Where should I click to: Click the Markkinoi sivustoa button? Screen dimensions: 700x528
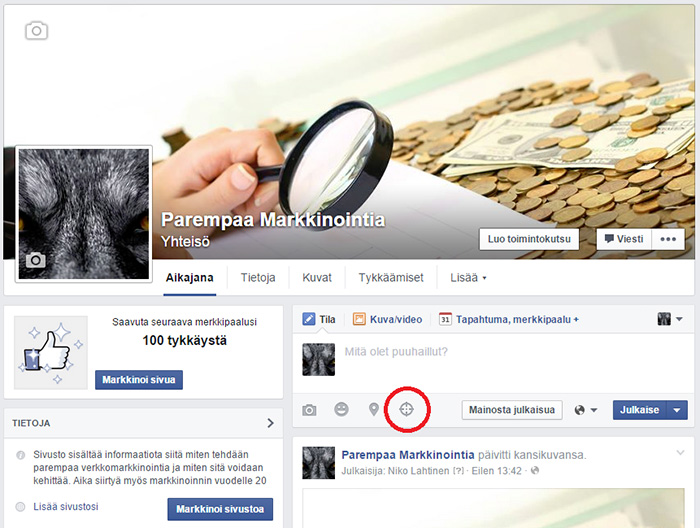[x=220, y=509]
